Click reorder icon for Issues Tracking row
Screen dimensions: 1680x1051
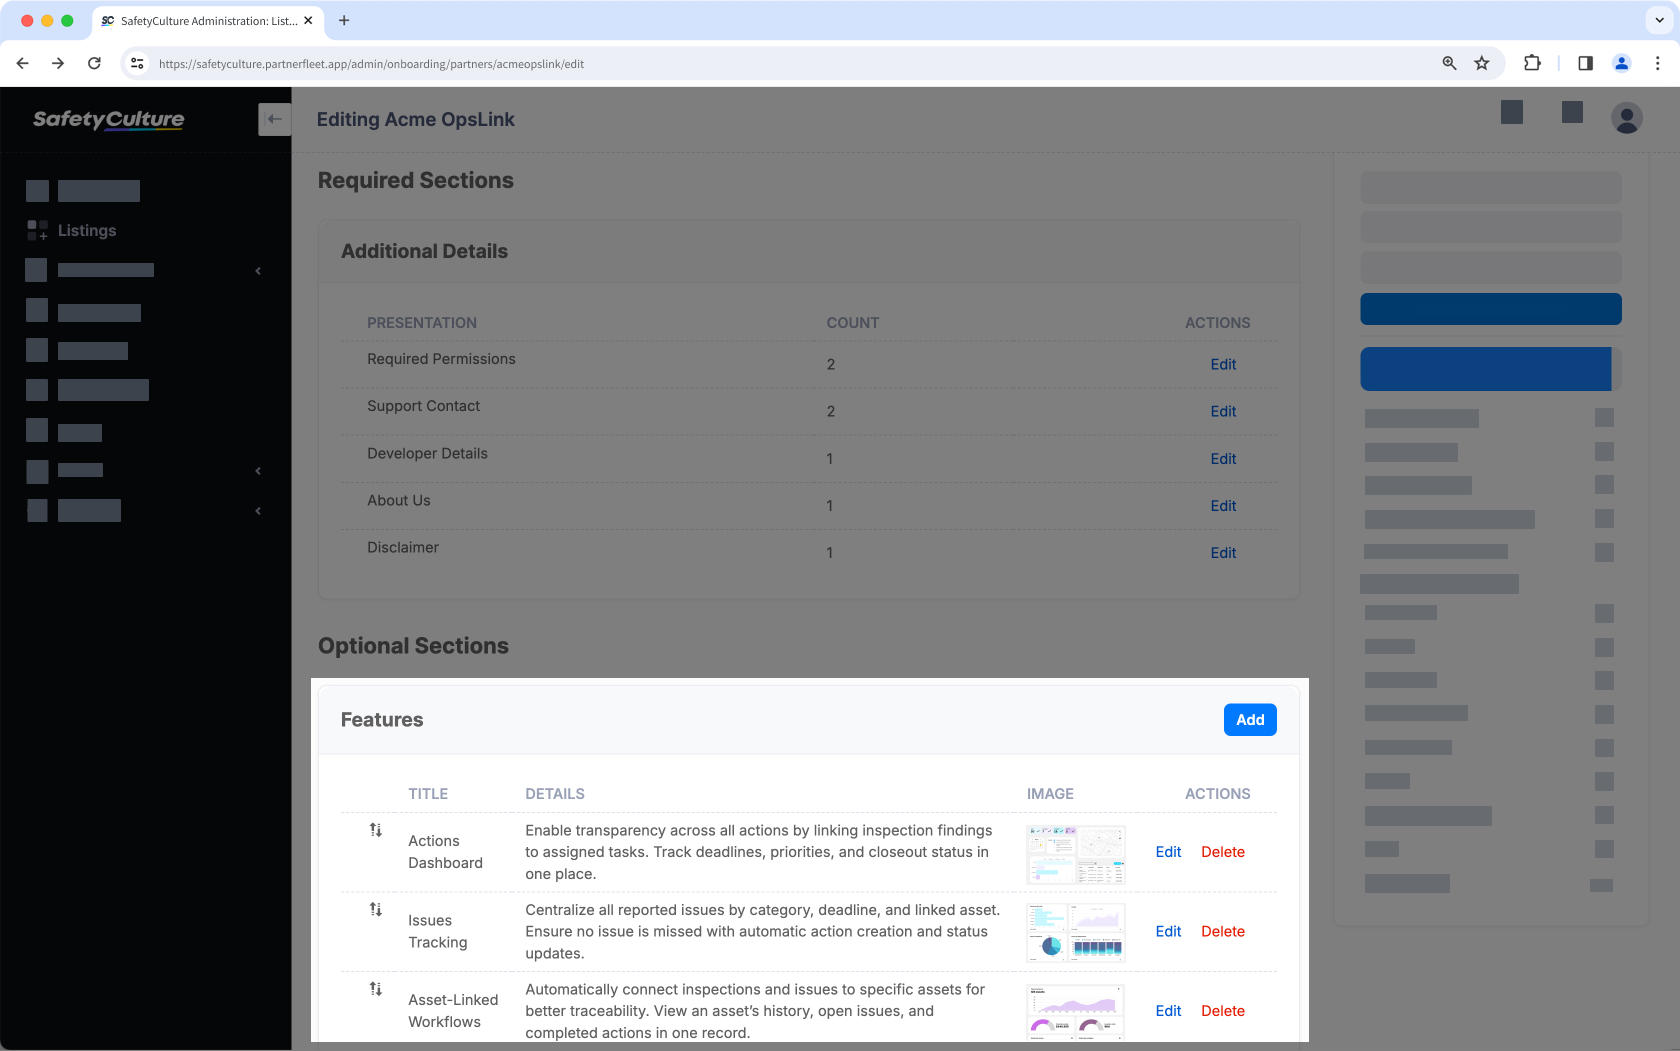click(376, 909)
